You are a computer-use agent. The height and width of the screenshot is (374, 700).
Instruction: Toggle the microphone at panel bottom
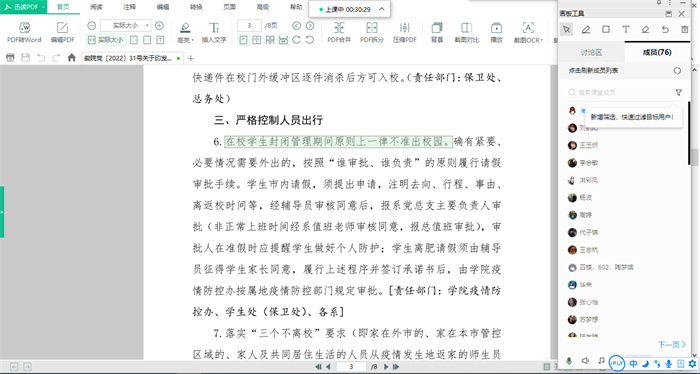[569, 361]
